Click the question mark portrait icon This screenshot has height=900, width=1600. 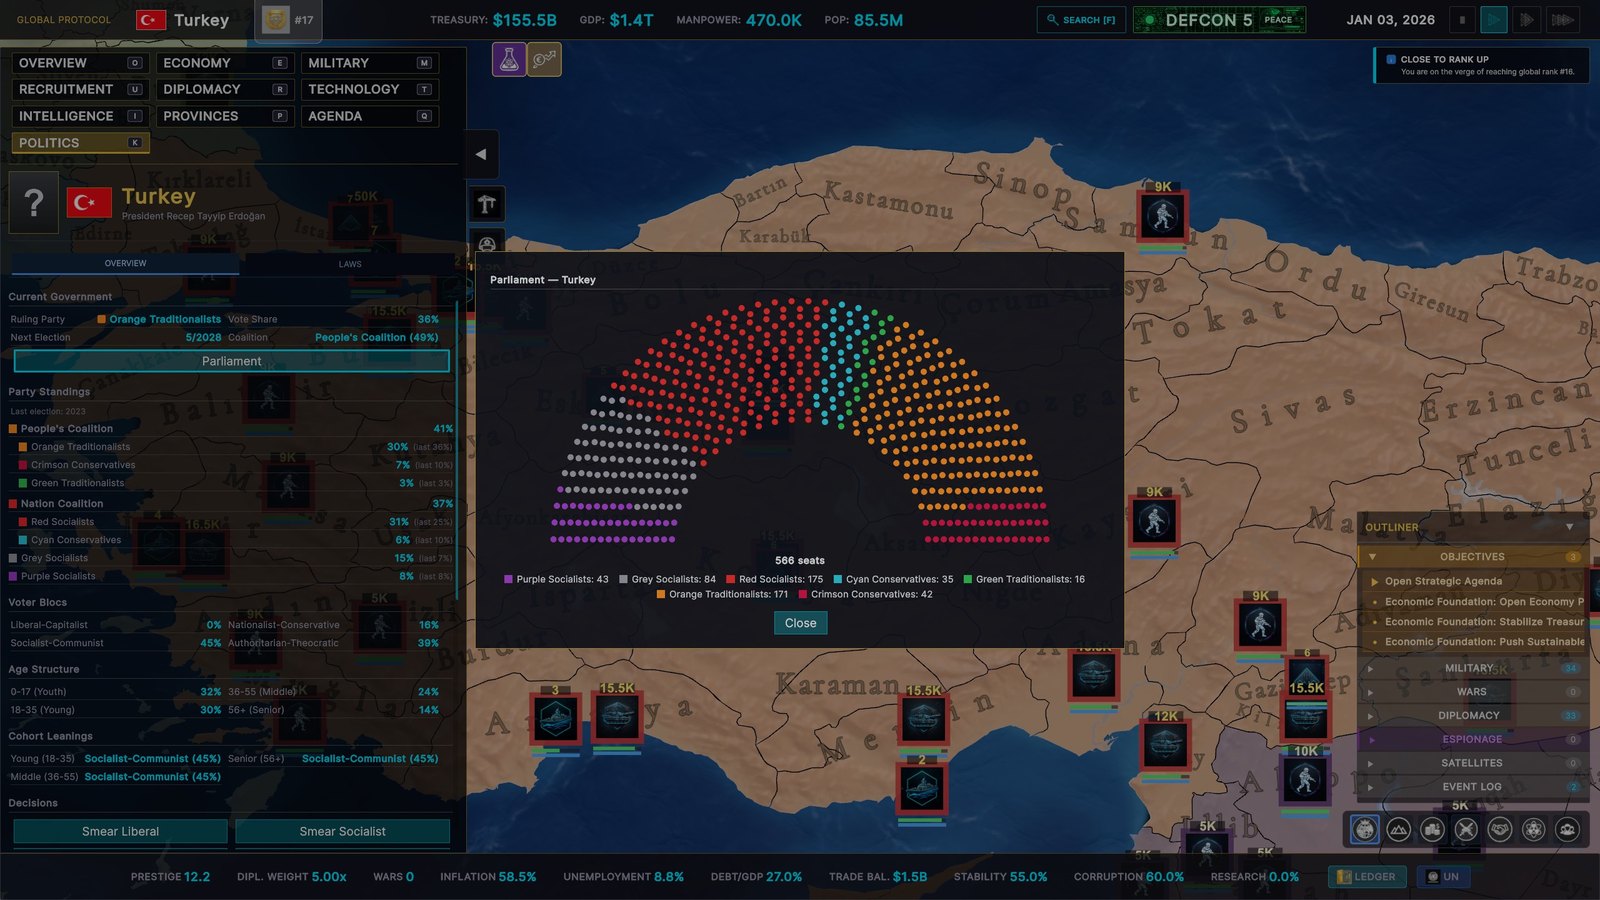click(x=34, y=203)
